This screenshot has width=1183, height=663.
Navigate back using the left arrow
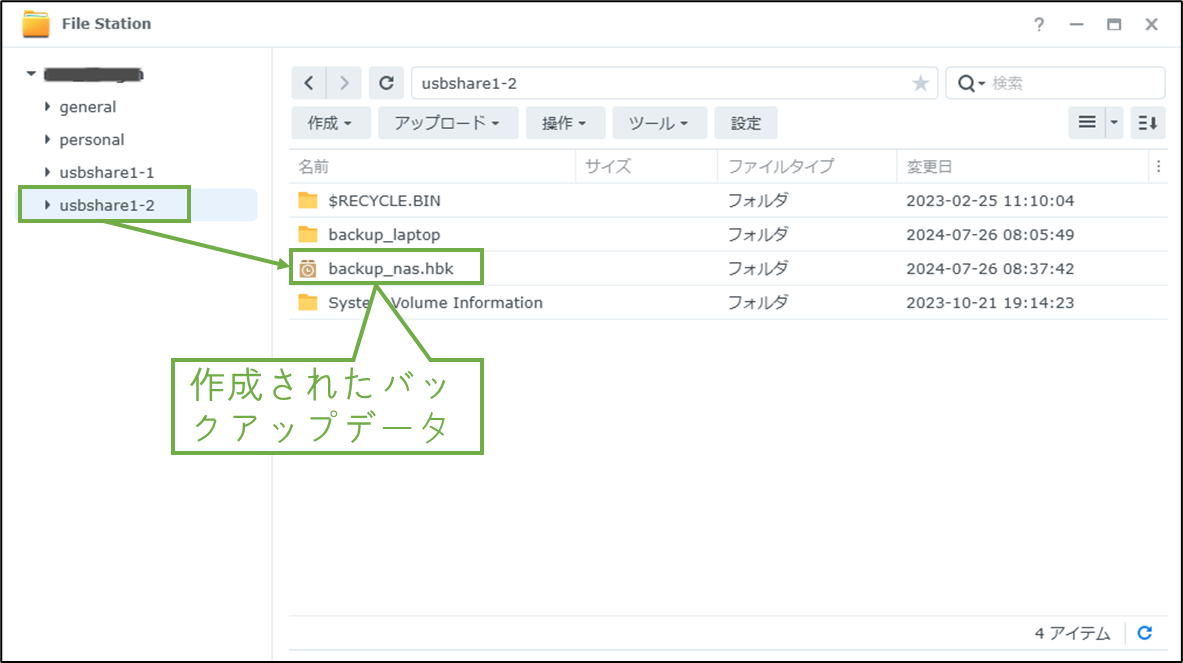(309, 83)
